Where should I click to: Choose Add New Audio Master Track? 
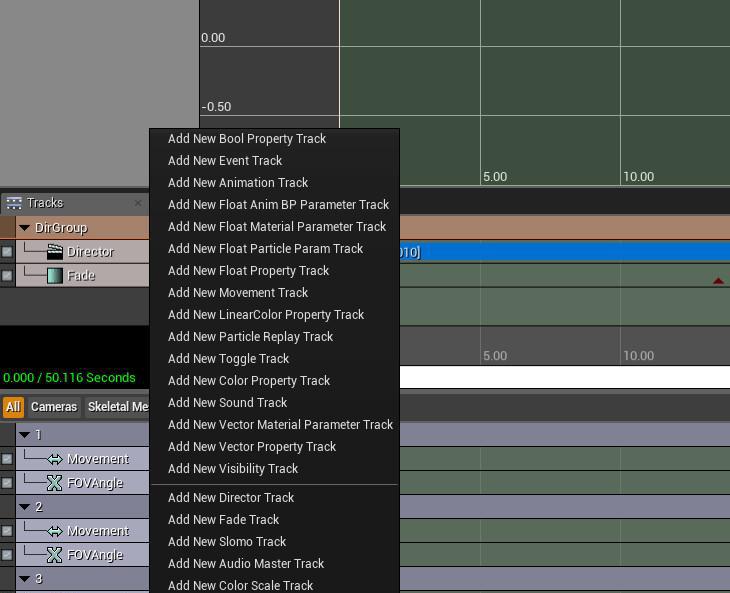coord(274,564)
